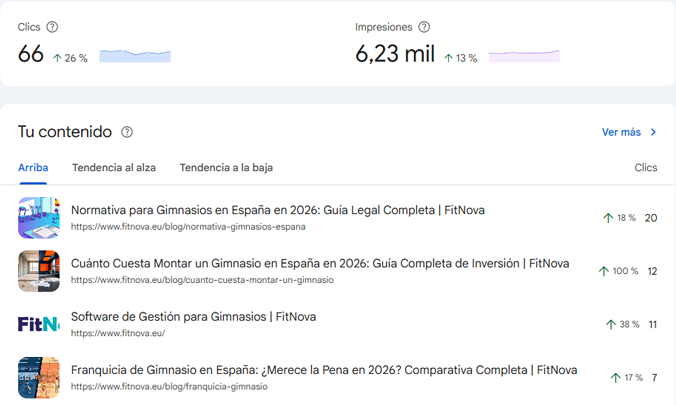Open the Ver más link
Image resolution: width=676 pixels, height=406 pixels.
pyautogui.click(x=621, y=132)
